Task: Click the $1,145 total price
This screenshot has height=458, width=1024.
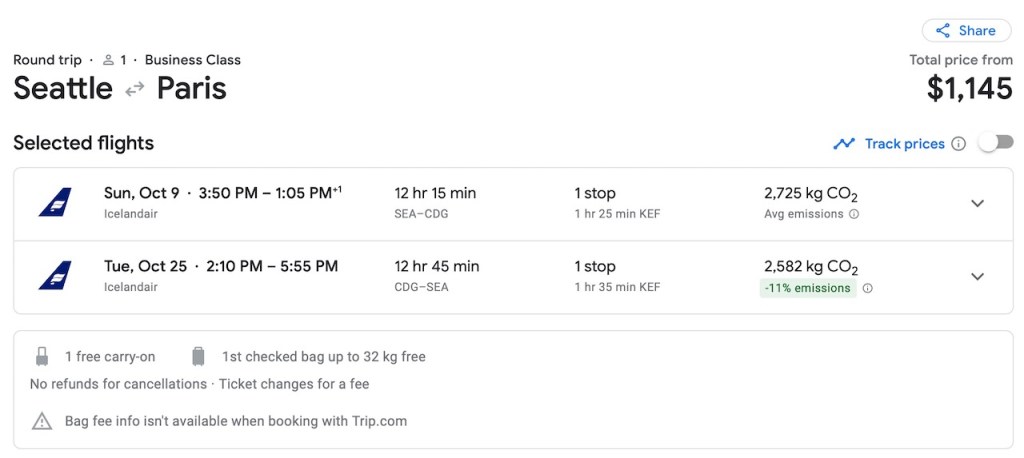Action: click(x=969, y=88)
